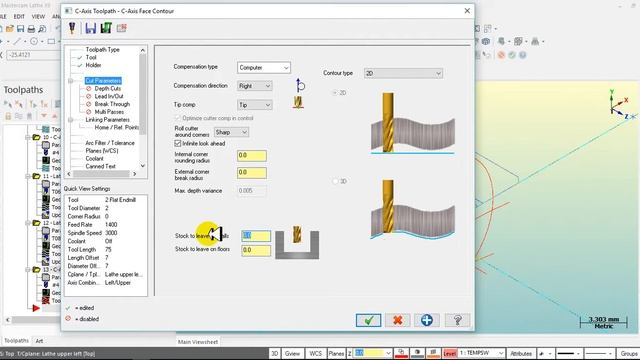Select Lead In/Out in the parameter tree

(x=109, y=96)
